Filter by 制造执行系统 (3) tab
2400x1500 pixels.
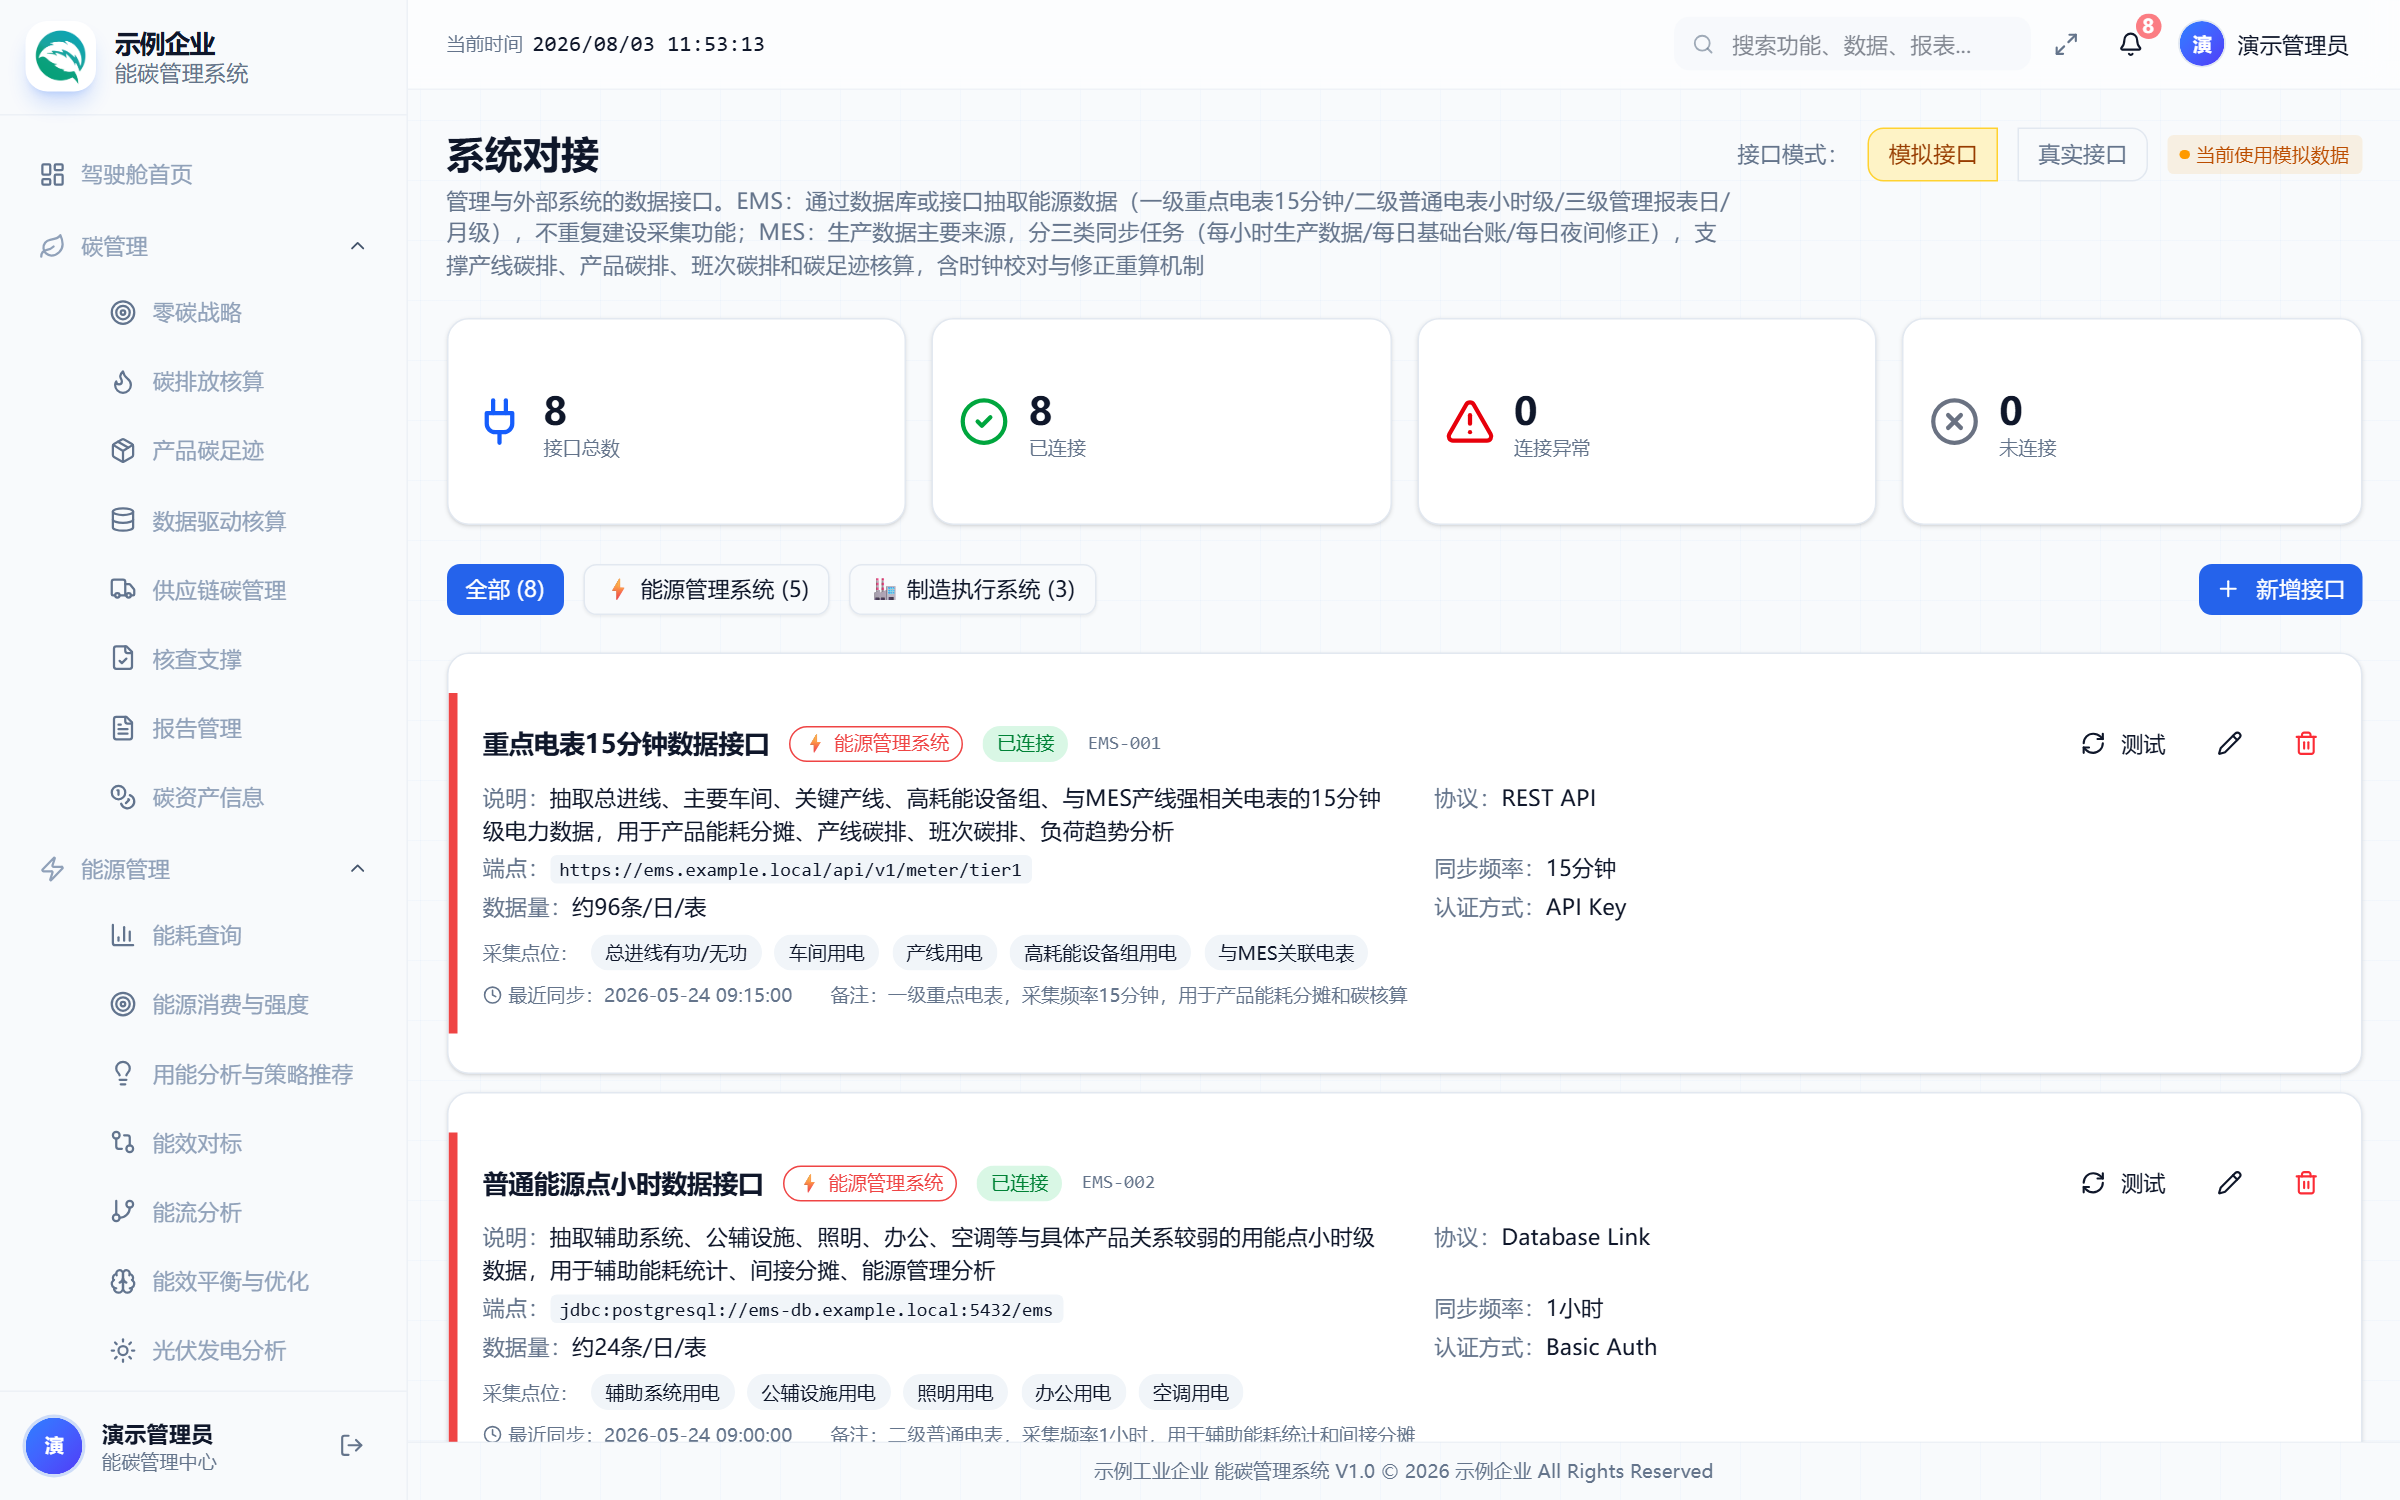click(972, 589)
